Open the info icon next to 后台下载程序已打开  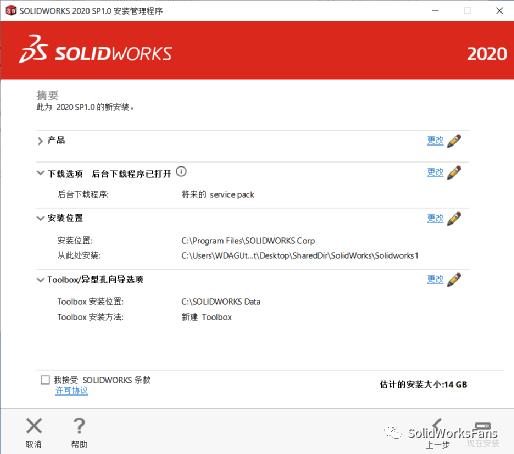[x=181, y=172]
